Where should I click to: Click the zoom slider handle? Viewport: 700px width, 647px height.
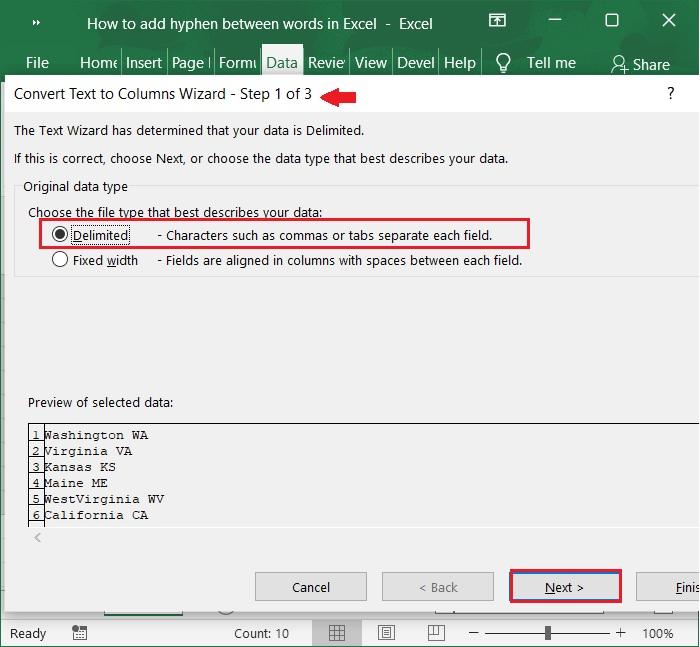[548, 633]
